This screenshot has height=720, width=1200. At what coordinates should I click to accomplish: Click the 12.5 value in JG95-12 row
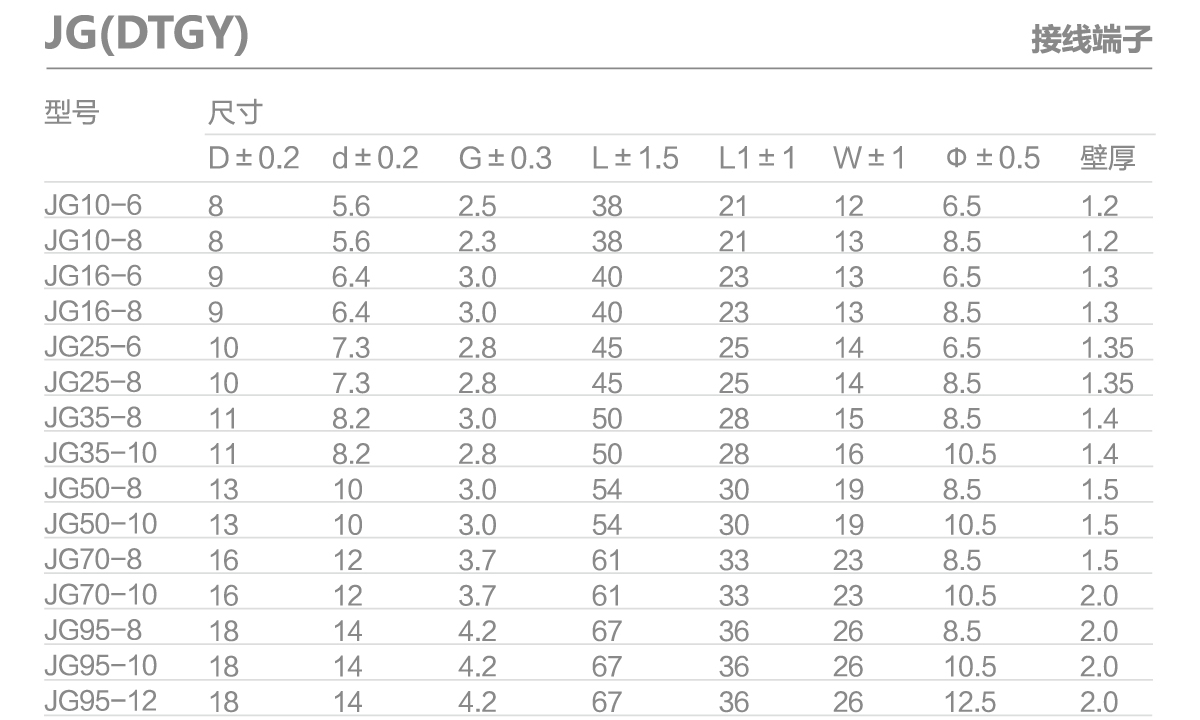click(x=970, y=702)
